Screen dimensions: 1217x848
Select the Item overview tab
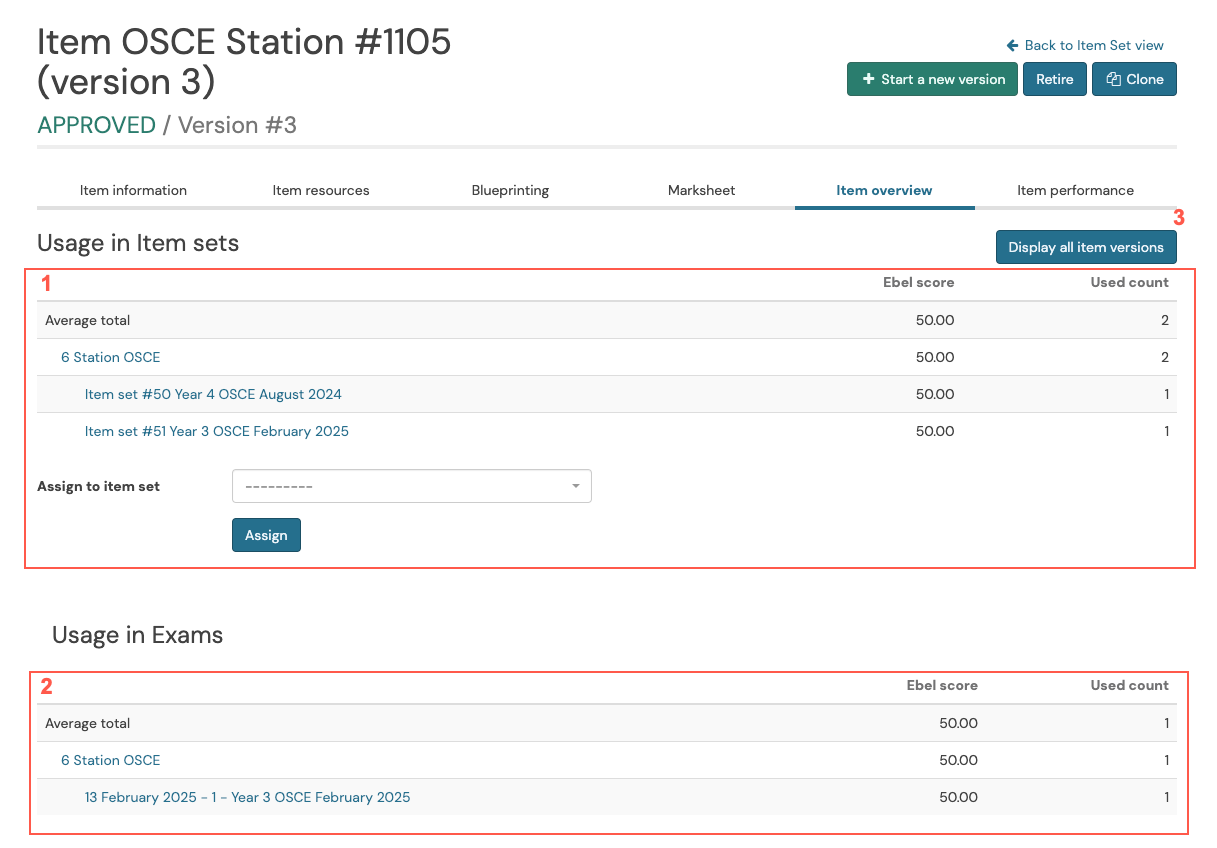click(884, 190)
